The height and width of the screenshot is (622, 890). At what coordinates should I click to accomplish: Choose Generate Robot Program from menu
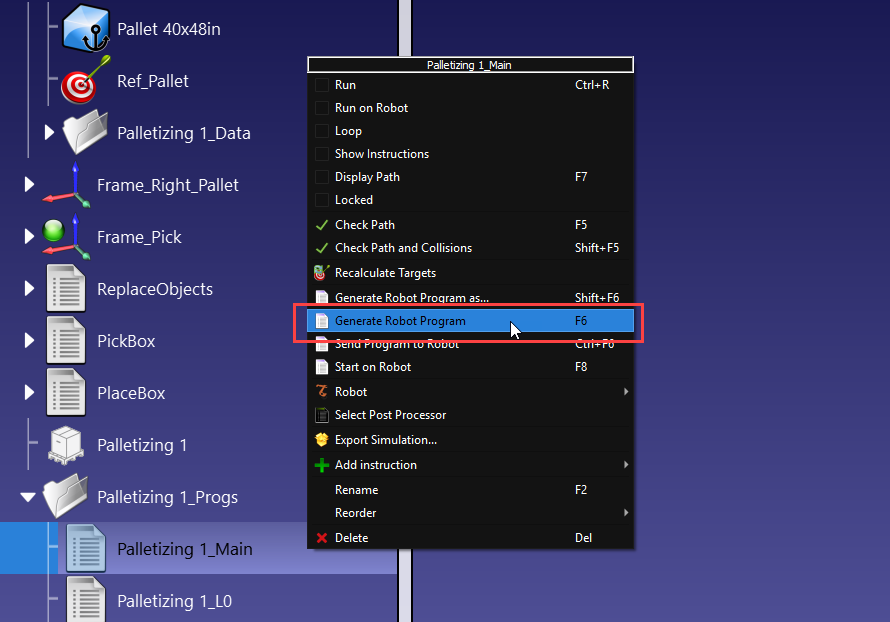pos(400,321)
